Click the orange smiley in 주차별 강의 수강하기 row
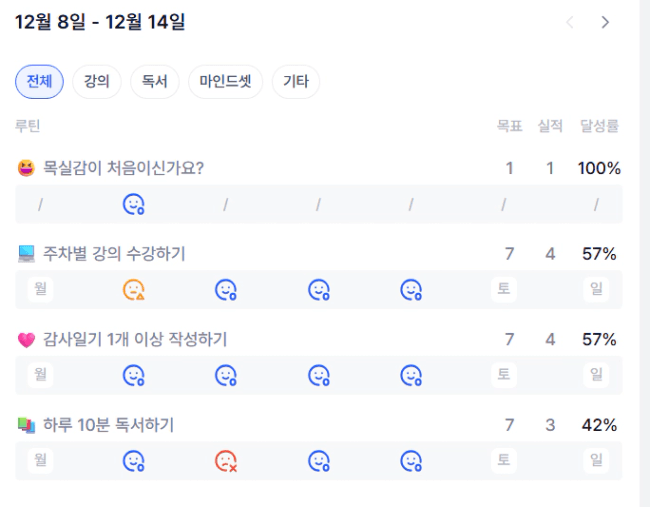650x507 pixels. click(133, 290)
